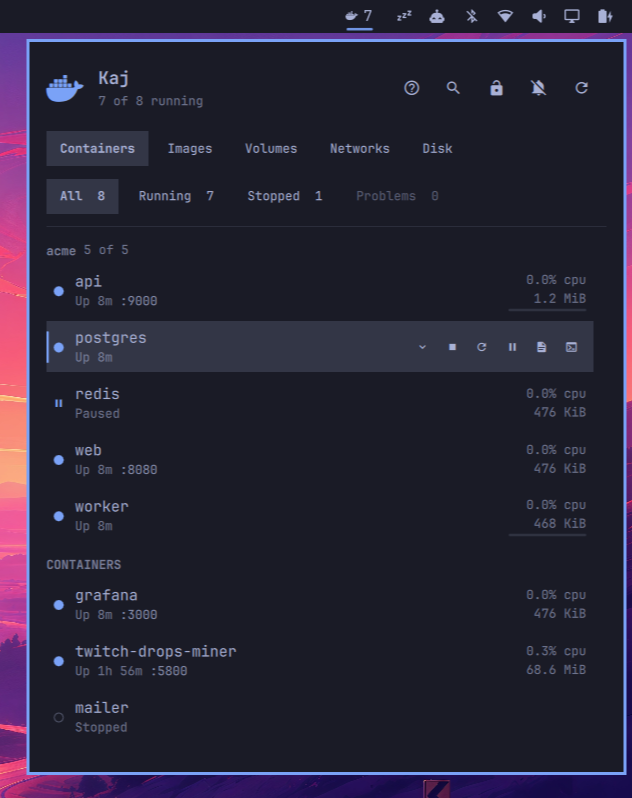The height and width of the screenshot is (798, 632).
Task: Click the mailer stopped status circle
Action: pos(59,717)
